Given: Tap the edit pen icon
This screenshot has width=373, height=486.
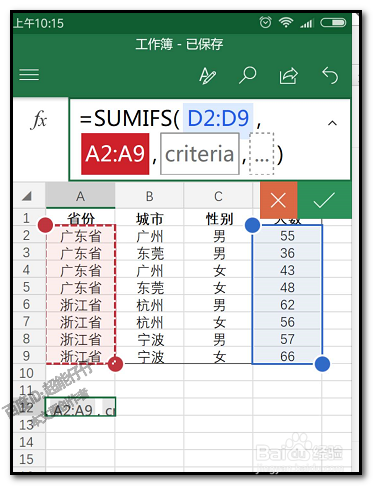Looking at the screenshot, I should 207,76.
